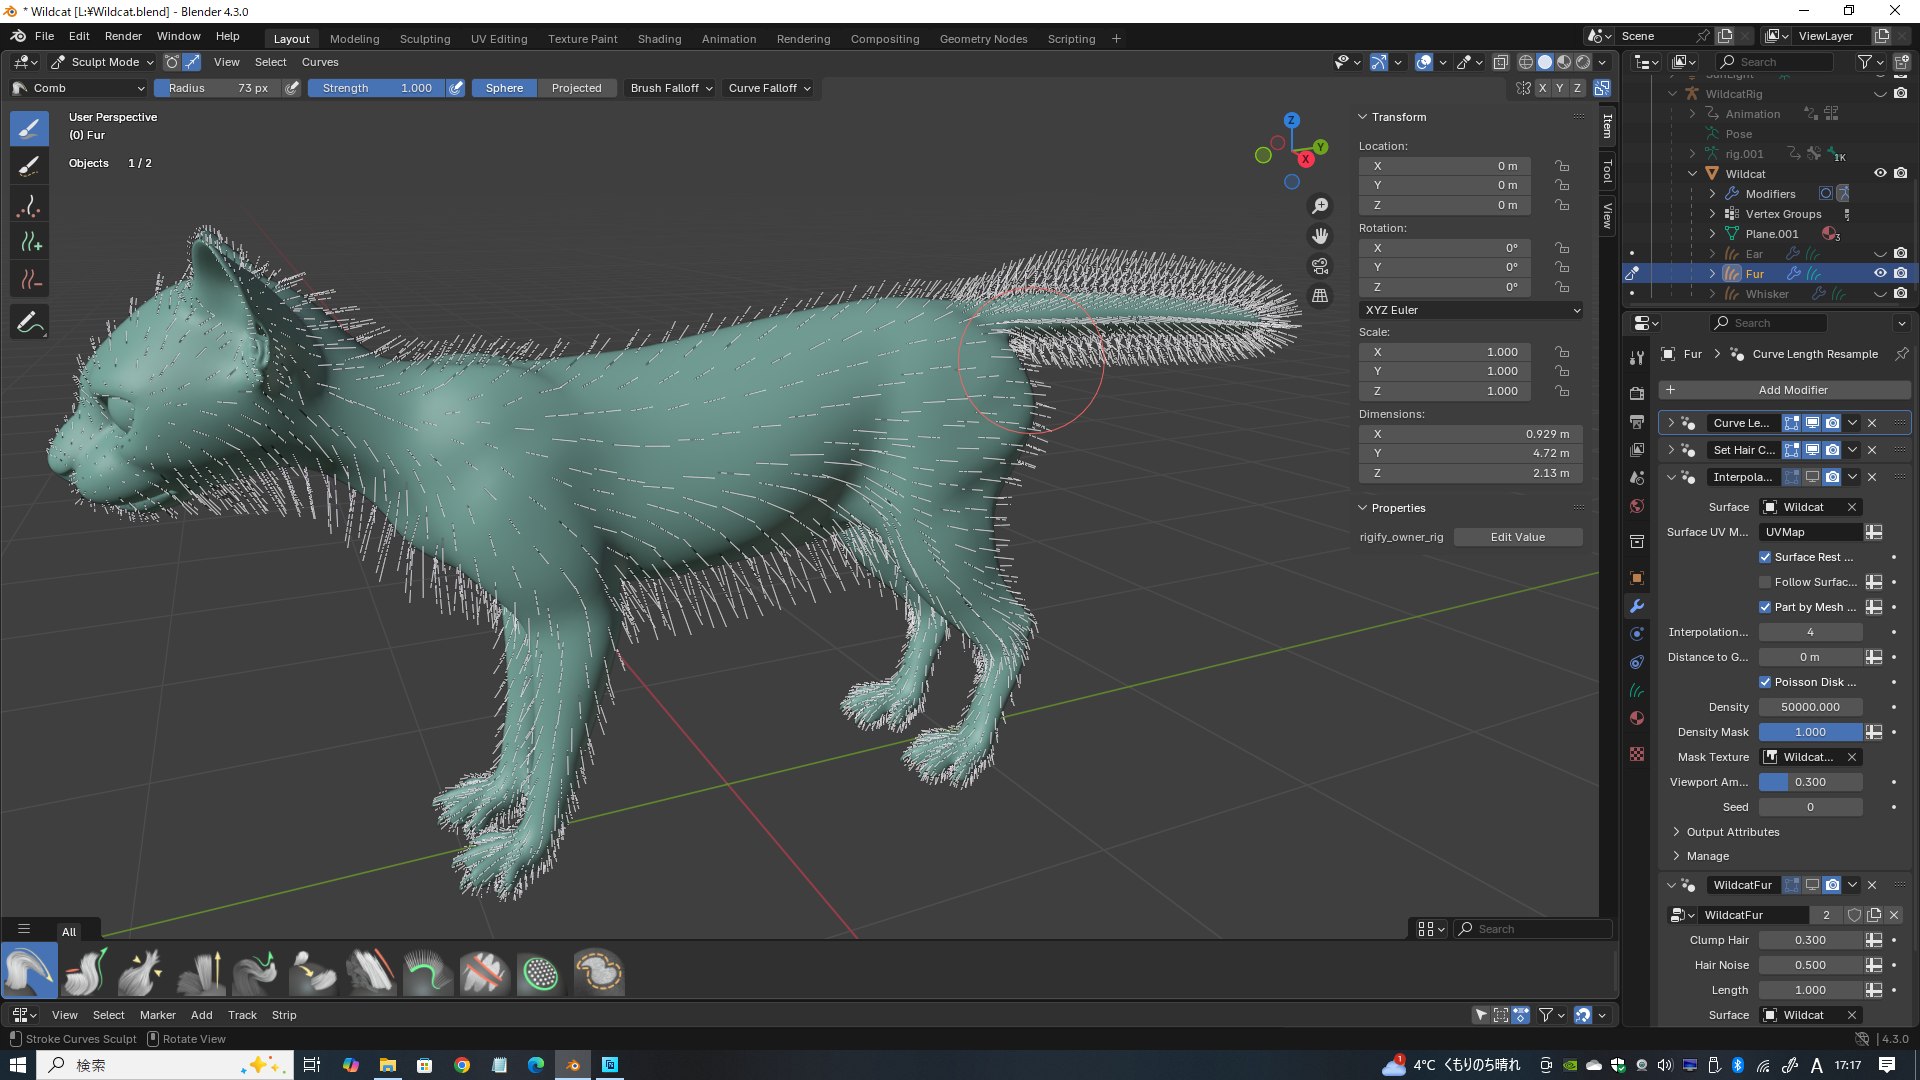This screenshot has width=1920, height=1080.
Task: Toggle Z symmetry button in header
Action: point(1578,88)
